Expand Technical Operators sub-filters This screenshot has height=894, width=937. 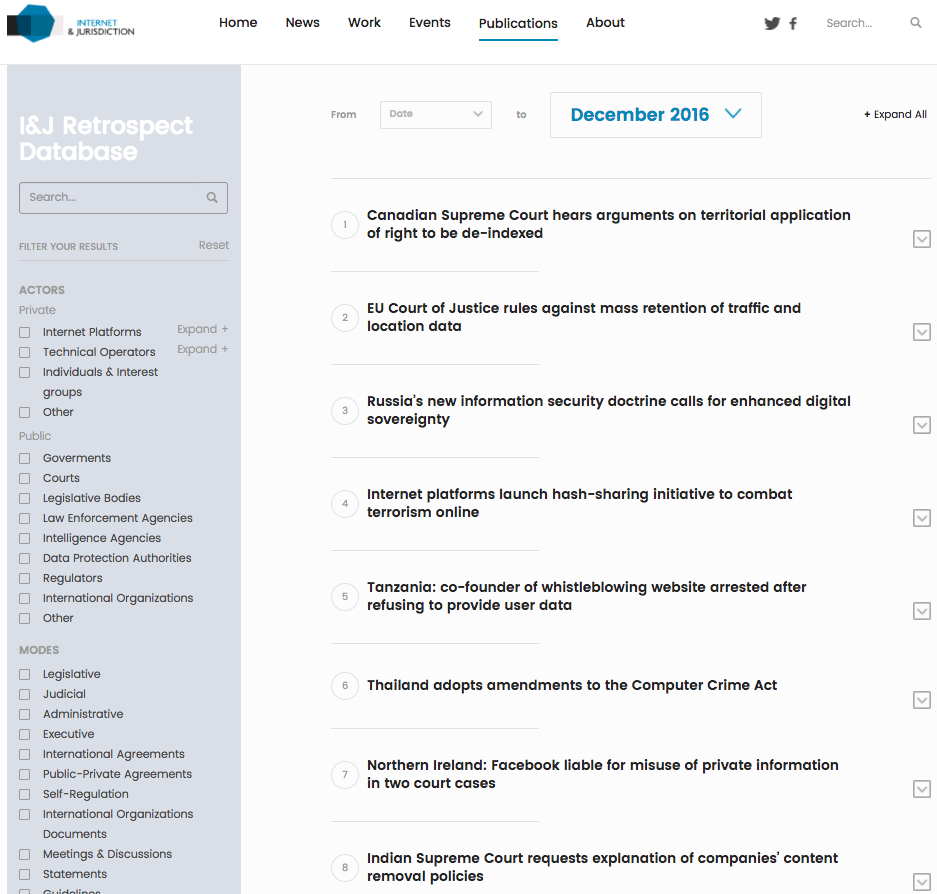coord(203,349)
